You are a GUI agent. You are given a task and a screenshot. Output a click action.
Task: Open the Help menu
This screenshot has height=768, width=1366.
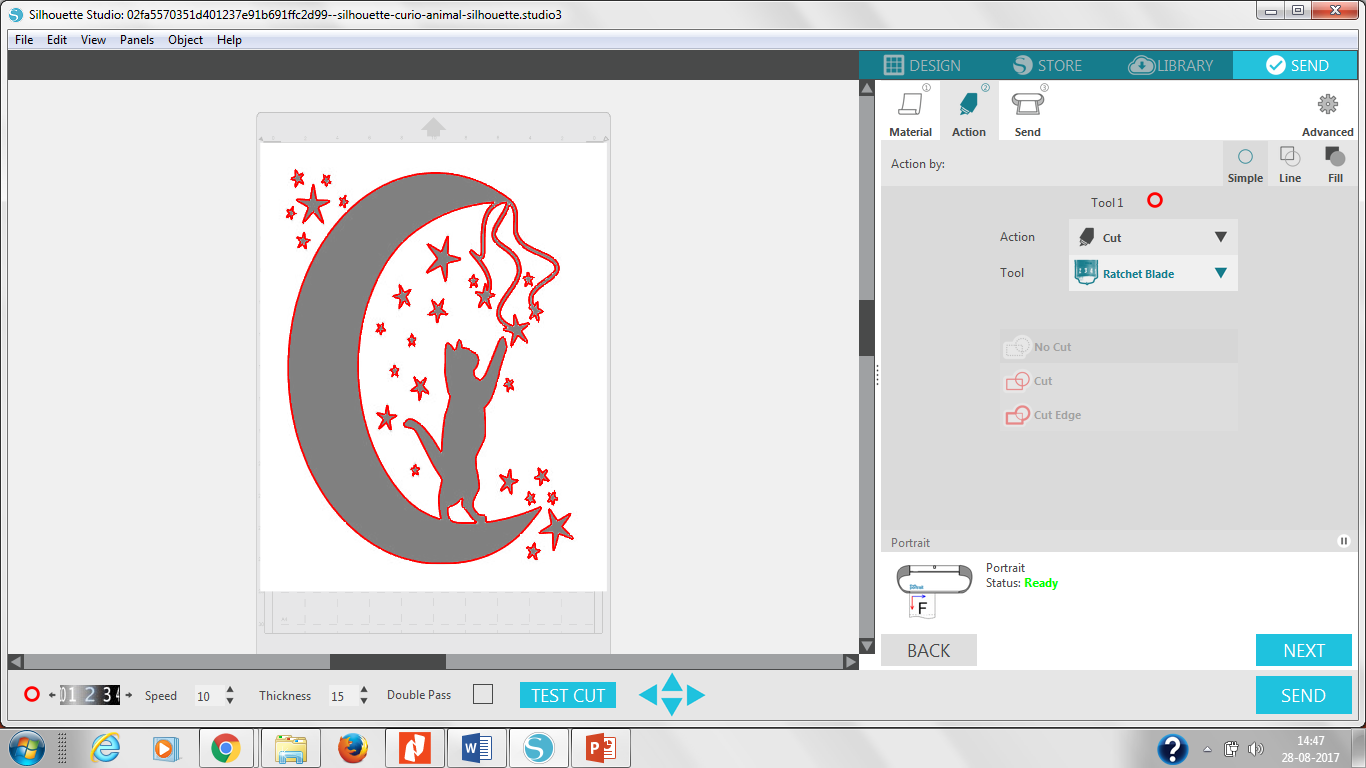[229, 40]
